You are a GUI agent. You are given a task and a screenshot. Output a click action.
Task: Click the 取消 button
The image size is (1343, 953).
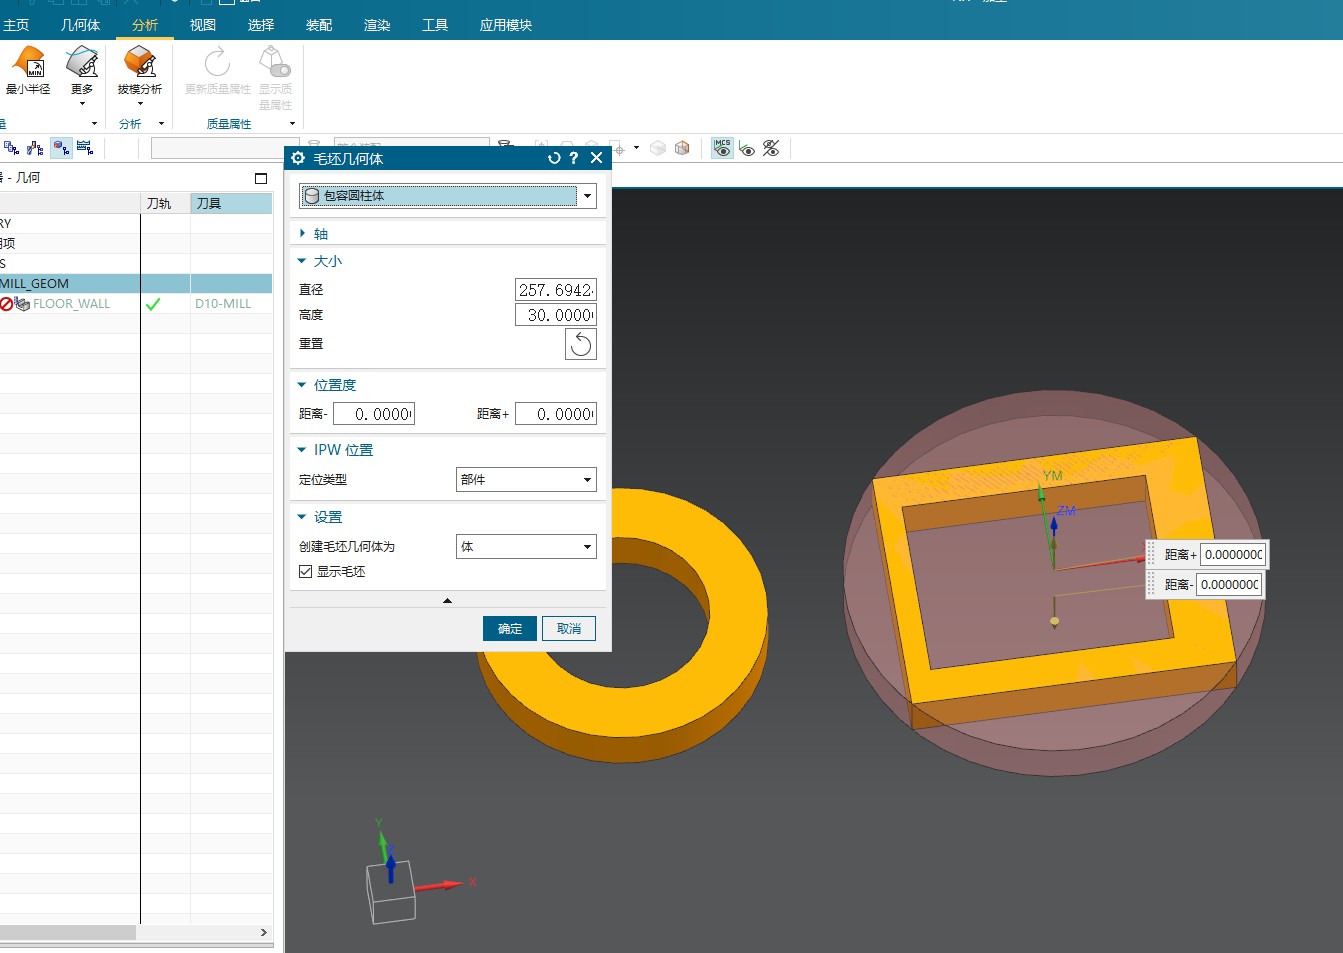point(569,628)
